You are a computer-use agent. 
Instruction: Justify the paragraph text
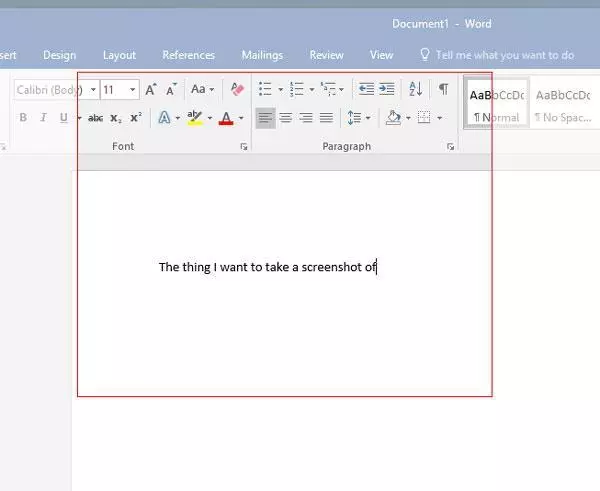point(325,118)
